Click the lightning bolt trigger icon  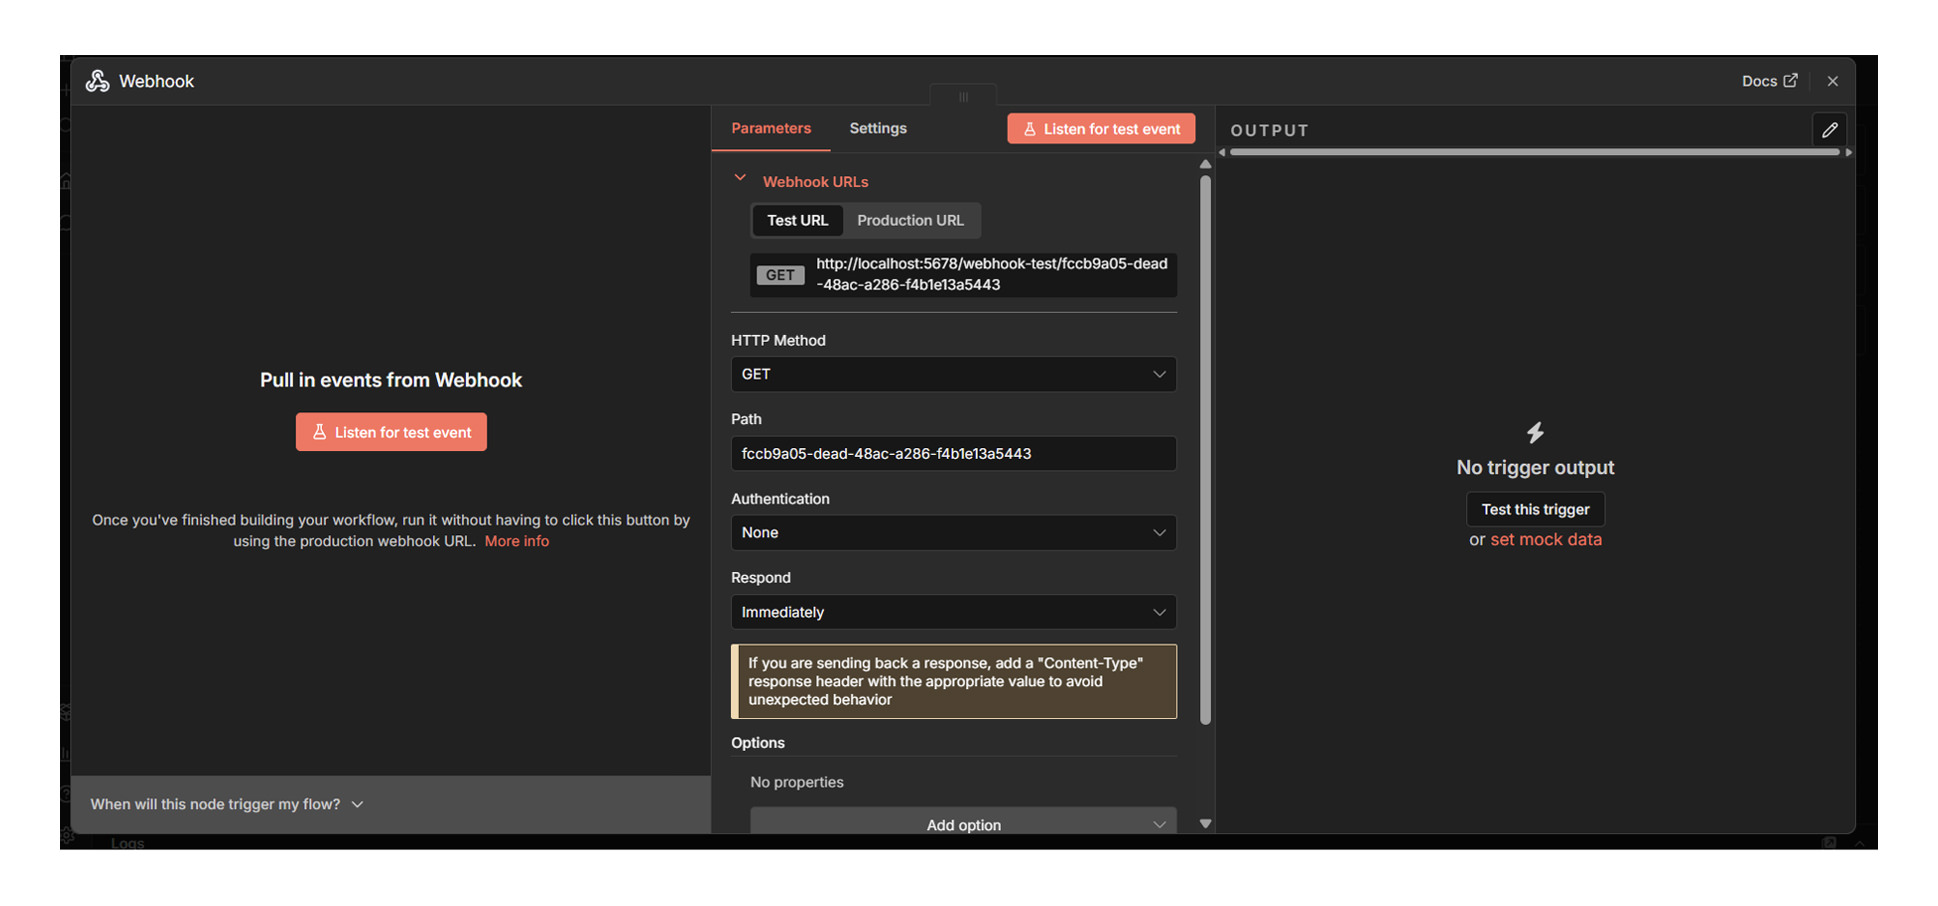click(1535, 432)
